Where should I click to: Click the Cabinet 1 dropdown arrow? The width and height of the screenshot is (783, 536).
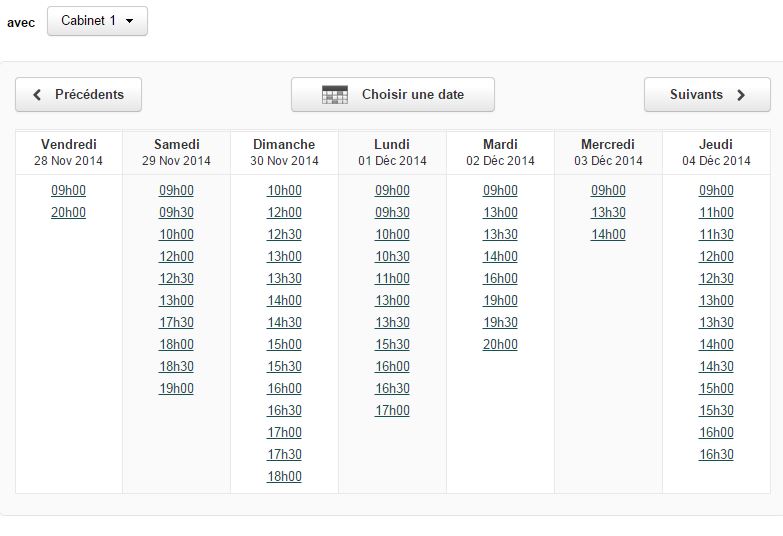point(129,21)
